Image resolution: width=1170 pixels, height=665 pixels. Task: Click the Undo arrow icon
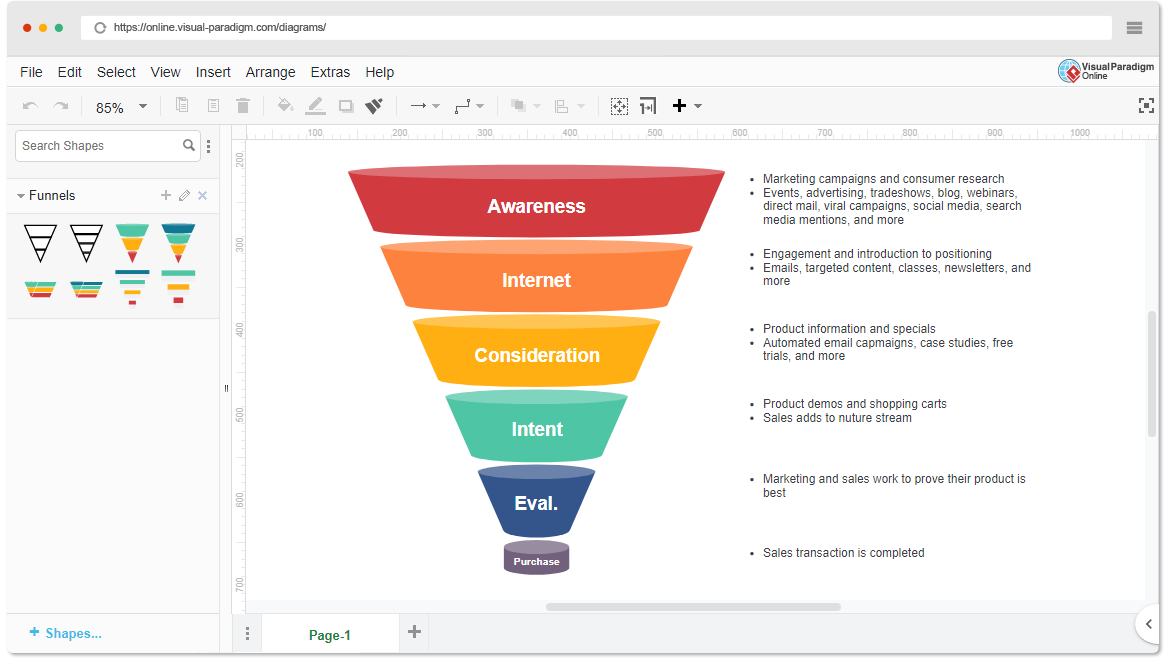coord(31,106)
